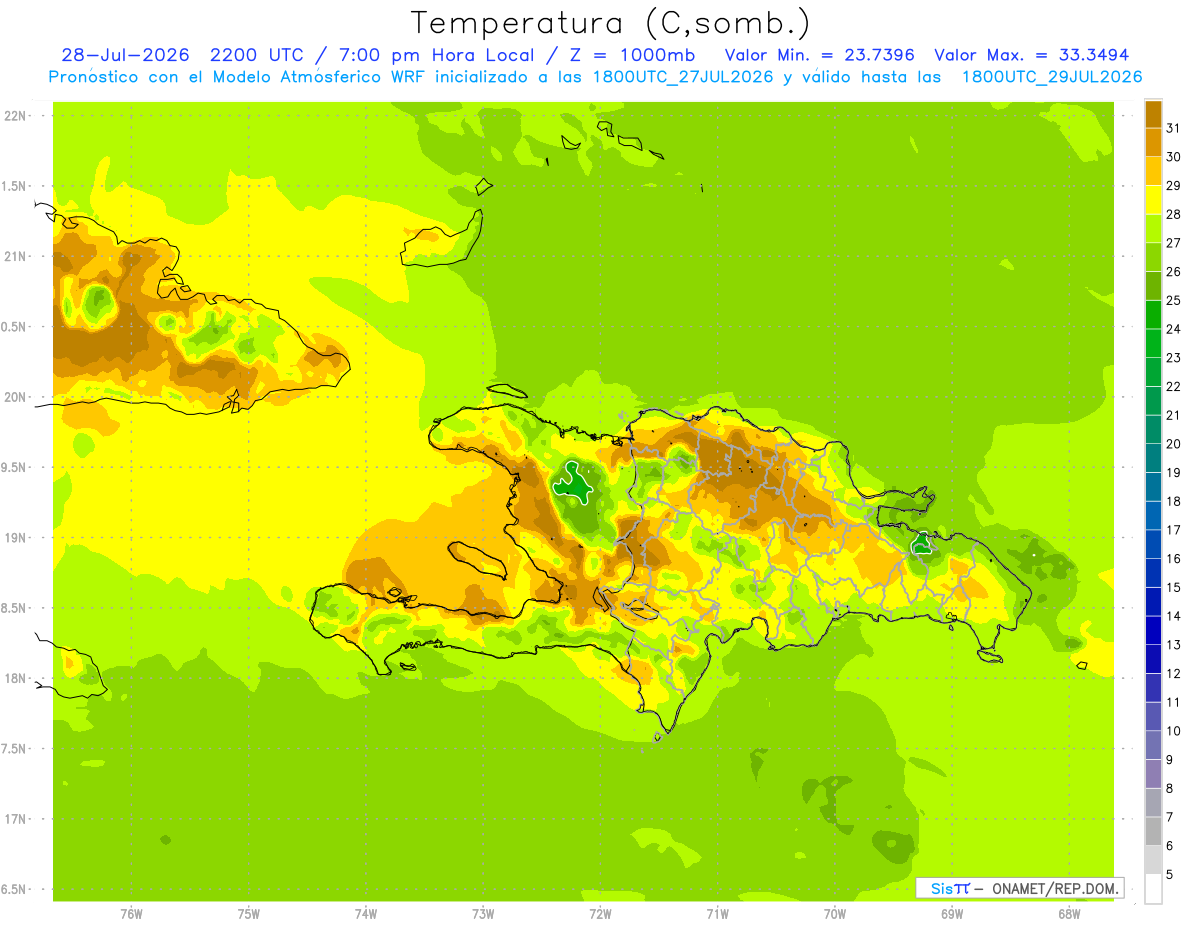This screenshot has width=1200, height=927.
Task: Click the legend swatch between 27 and 28
Action: 1153,229
